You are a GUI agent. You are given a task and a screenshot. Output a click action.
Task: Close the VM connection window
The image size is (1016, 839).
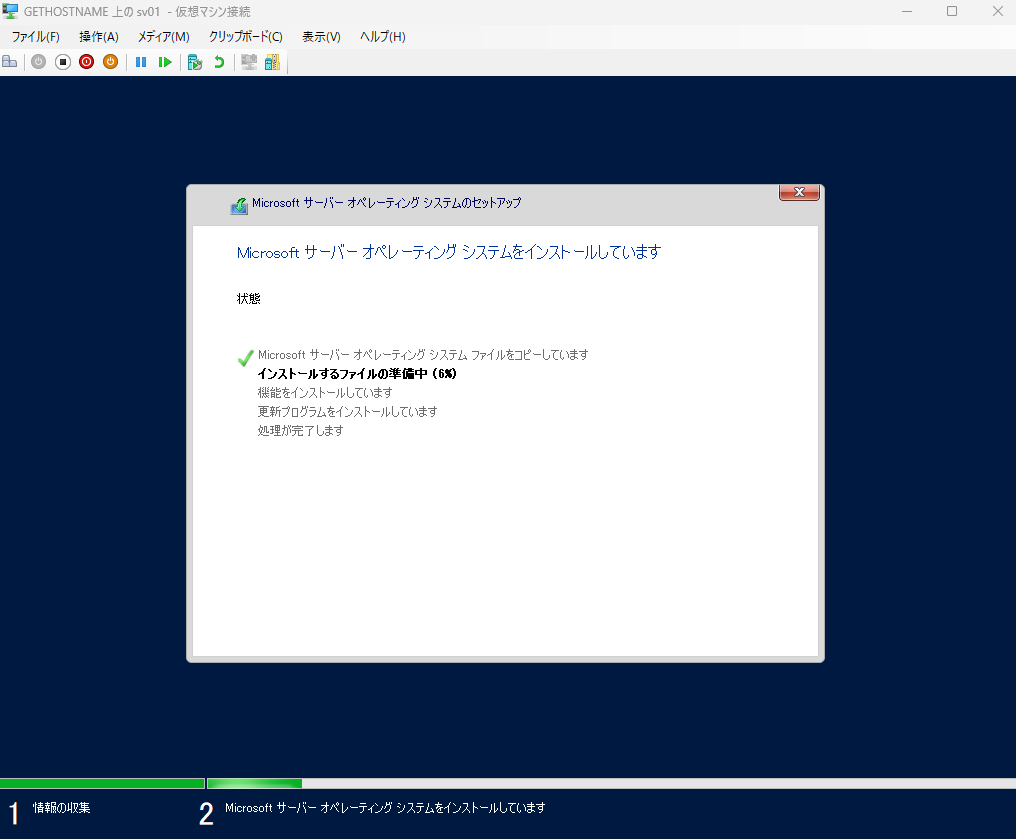pyautogui.click(x=998, y=11)
